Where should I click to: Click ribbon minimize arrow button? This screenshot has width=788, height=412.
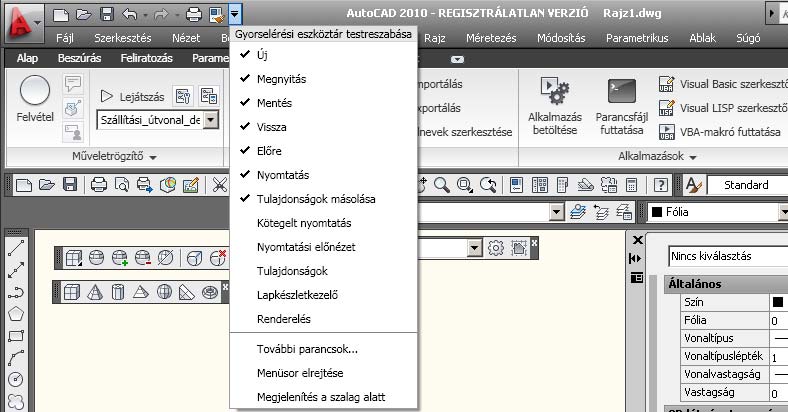coord(457,59)
